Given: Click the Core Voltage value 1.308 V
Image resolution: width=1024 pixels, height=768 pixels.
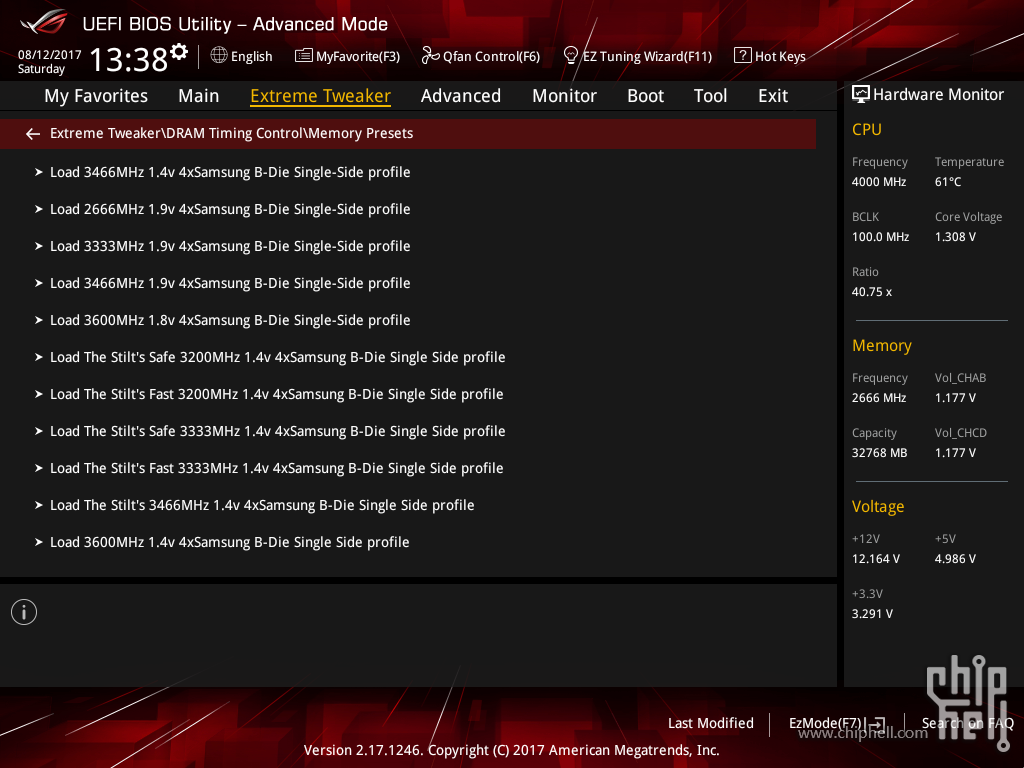Looking at the screenshot, I should (955, 237).
